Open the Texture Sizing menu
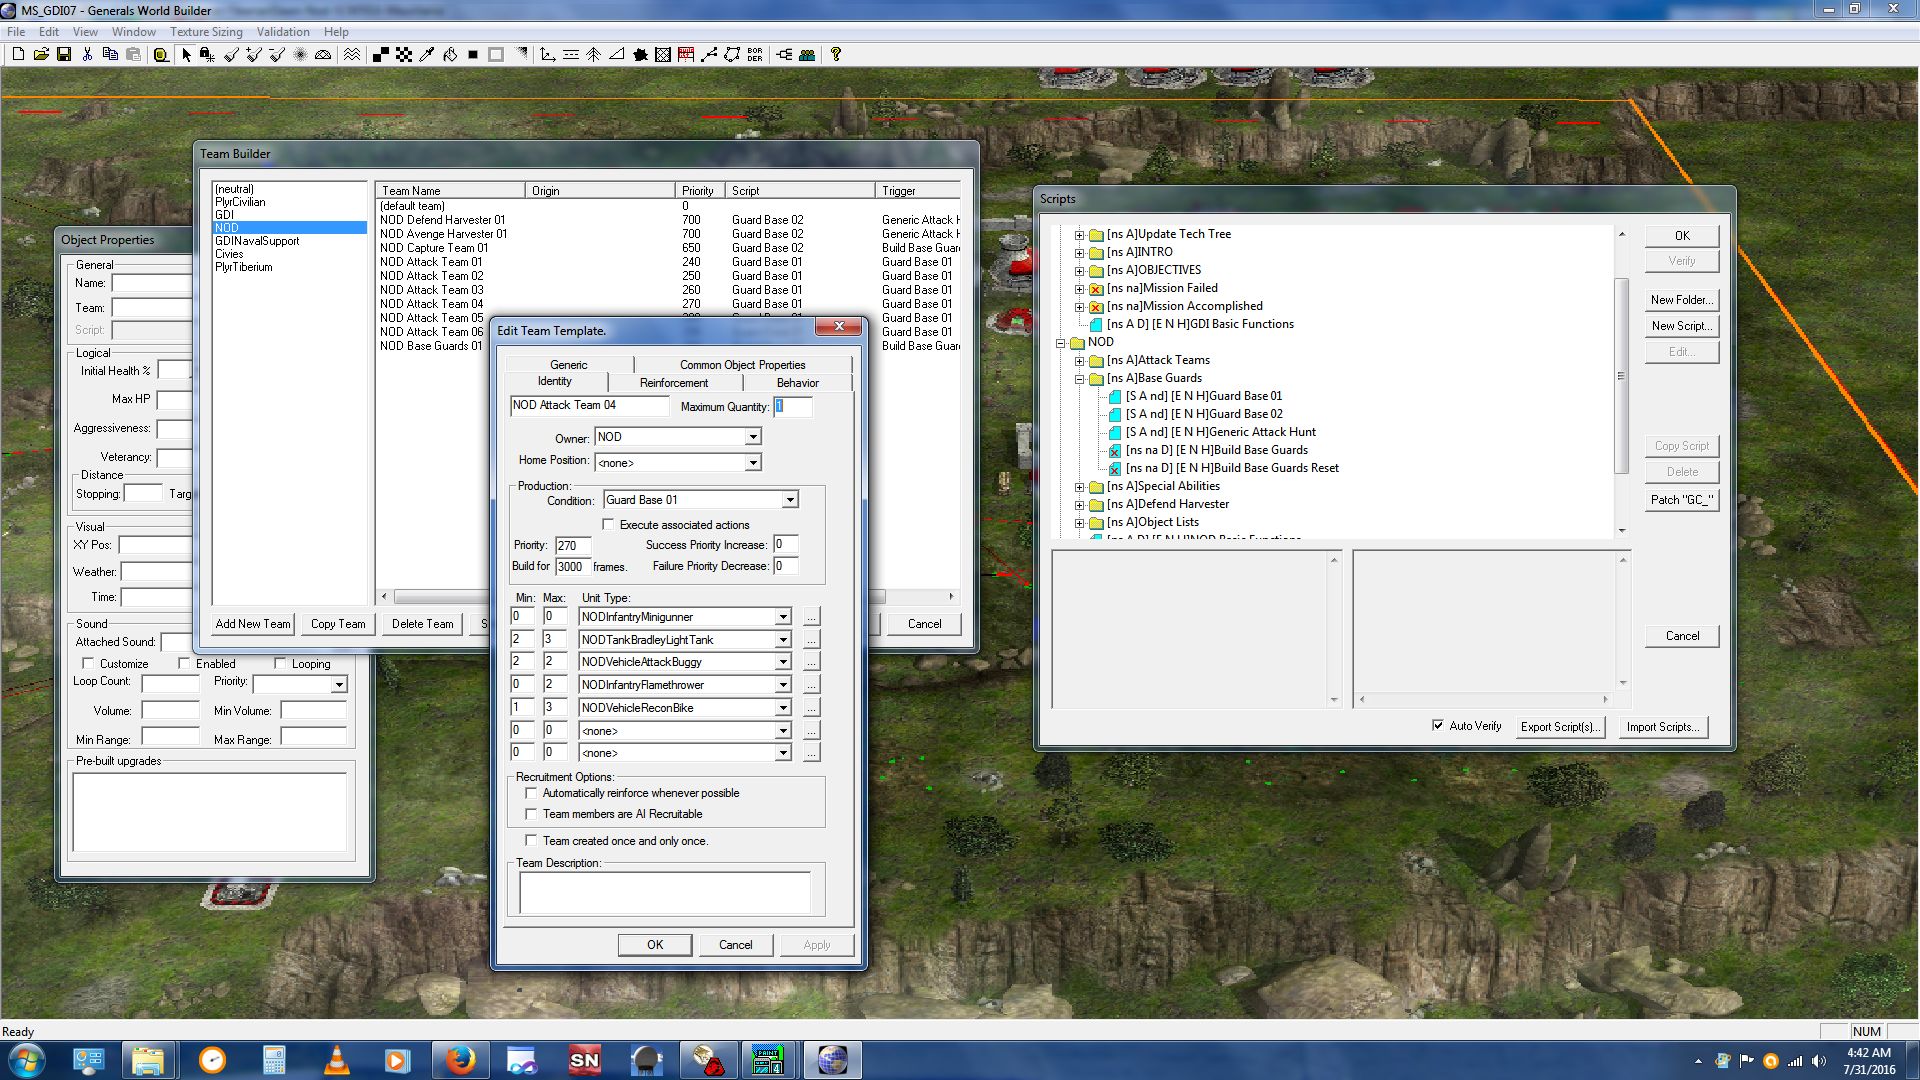 (206, 32)
